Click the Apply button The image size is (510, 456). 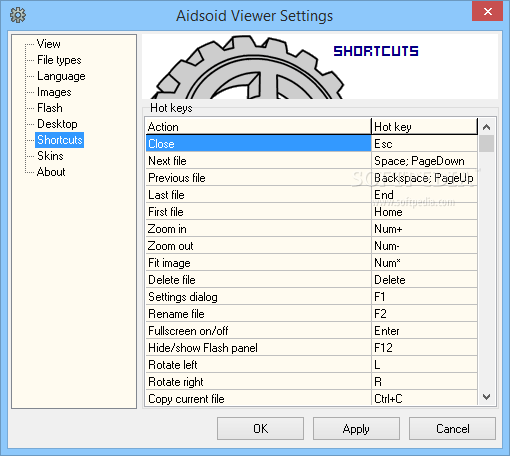(x=356, y=428)
